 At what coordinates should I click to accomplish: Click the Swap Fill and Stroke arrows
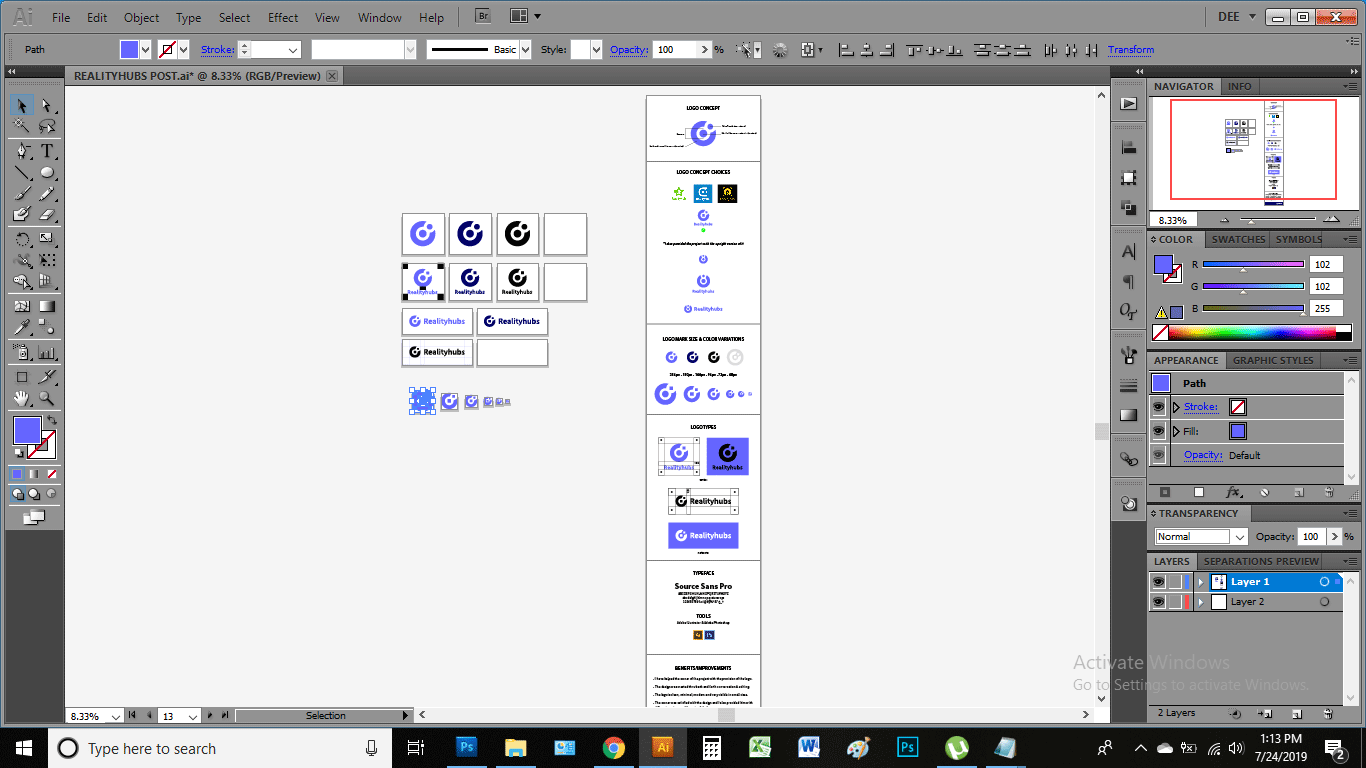tap(52, 420)
